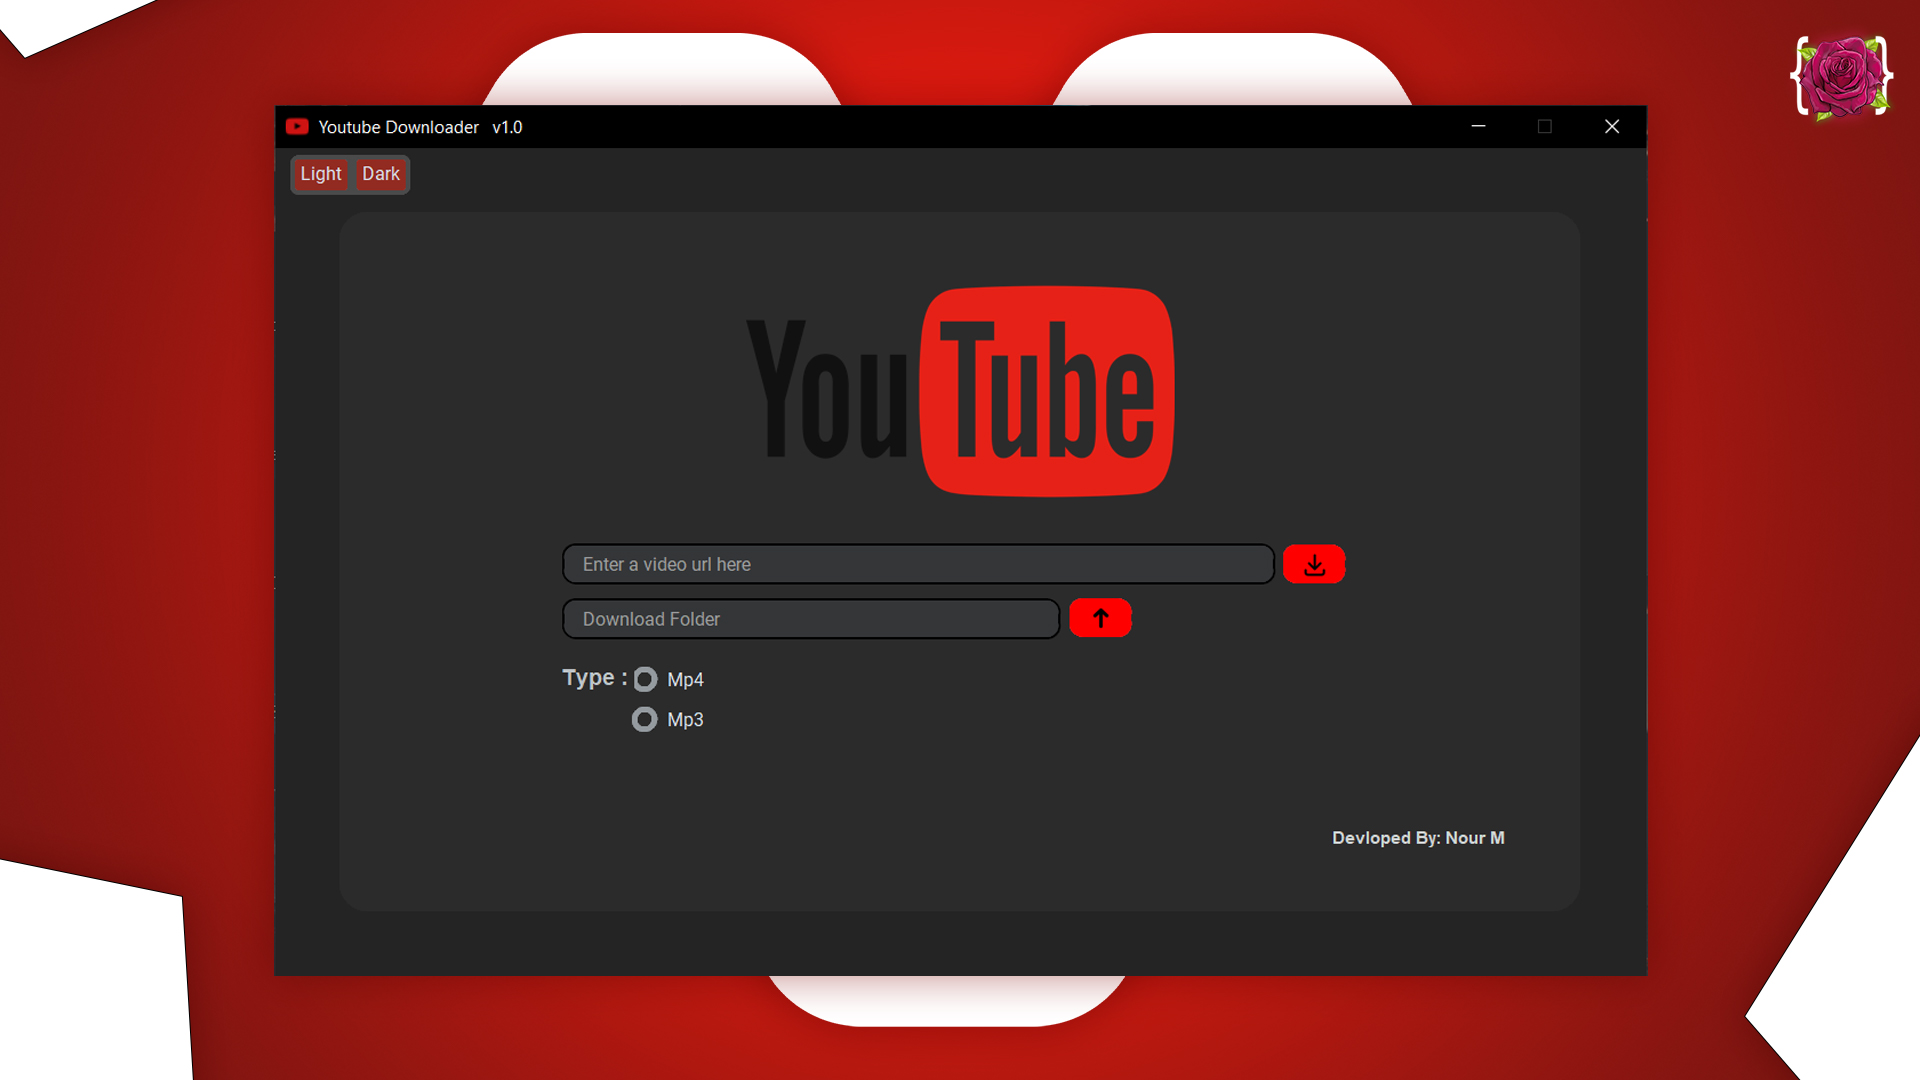Select the Mp3 radio button
The width and height of the screenshot is (1920, 1080).
[645, 719]
